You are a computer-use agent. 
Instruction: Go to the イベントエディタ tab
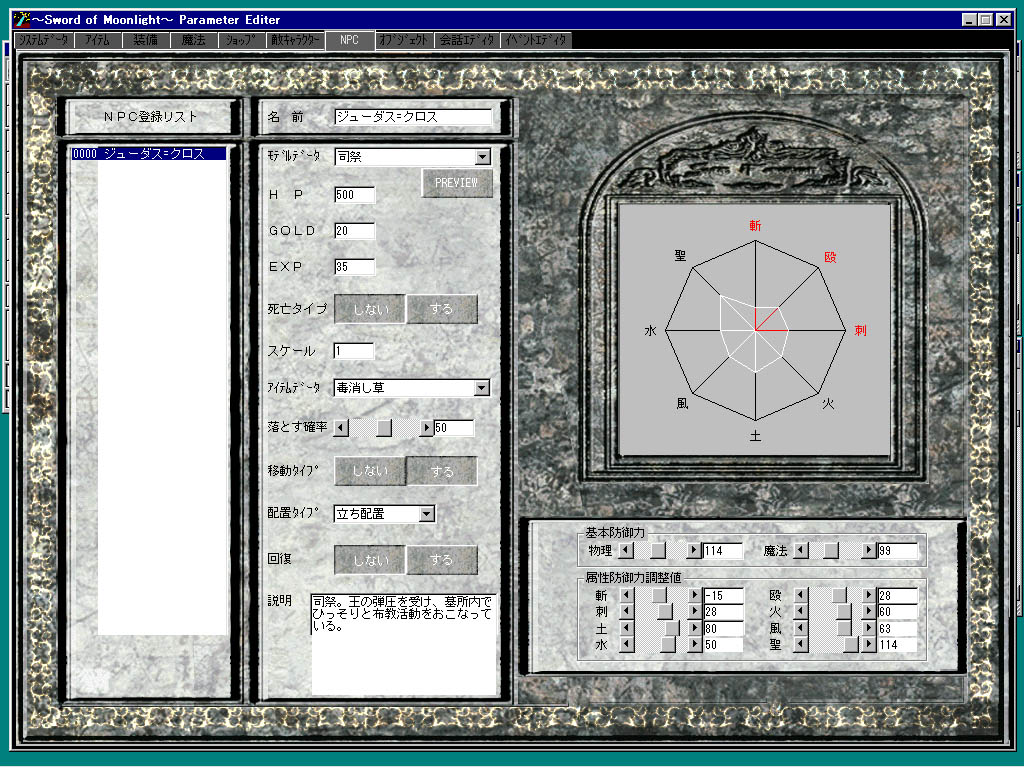pos(537,40)
